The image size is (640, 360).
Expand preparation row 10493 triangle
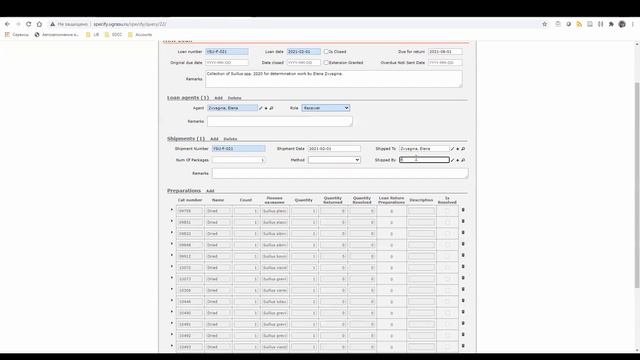[x=172, y=346]
